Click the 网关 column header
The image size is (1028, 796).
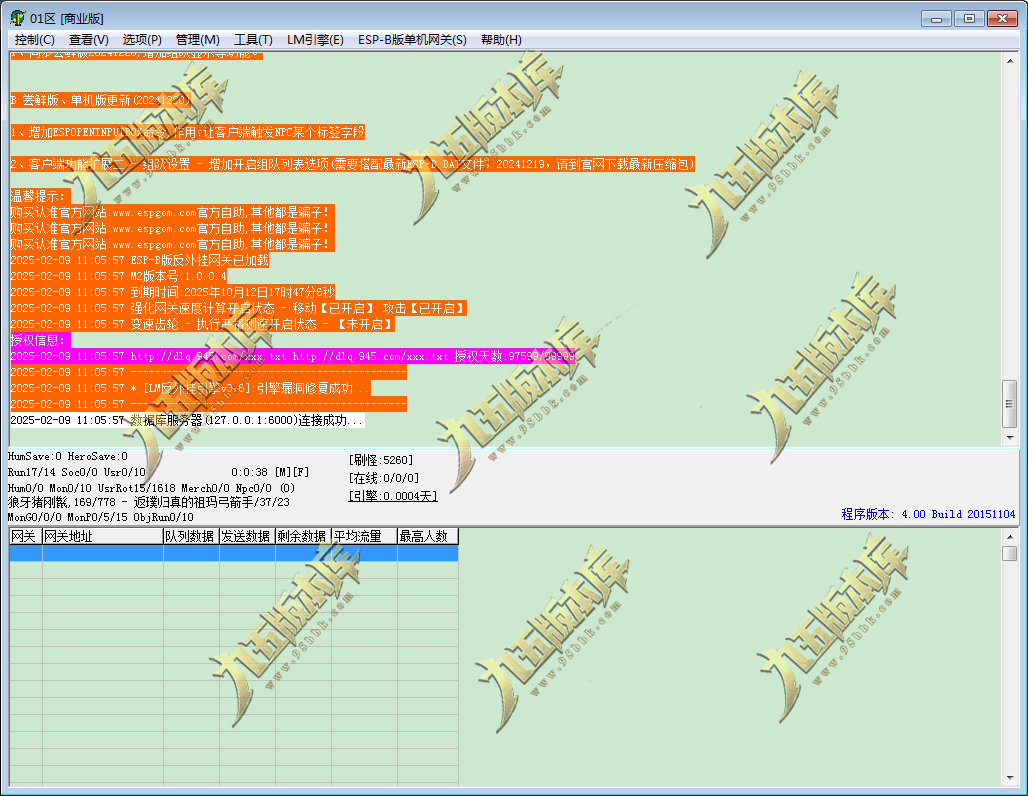(x=26, y=536)
